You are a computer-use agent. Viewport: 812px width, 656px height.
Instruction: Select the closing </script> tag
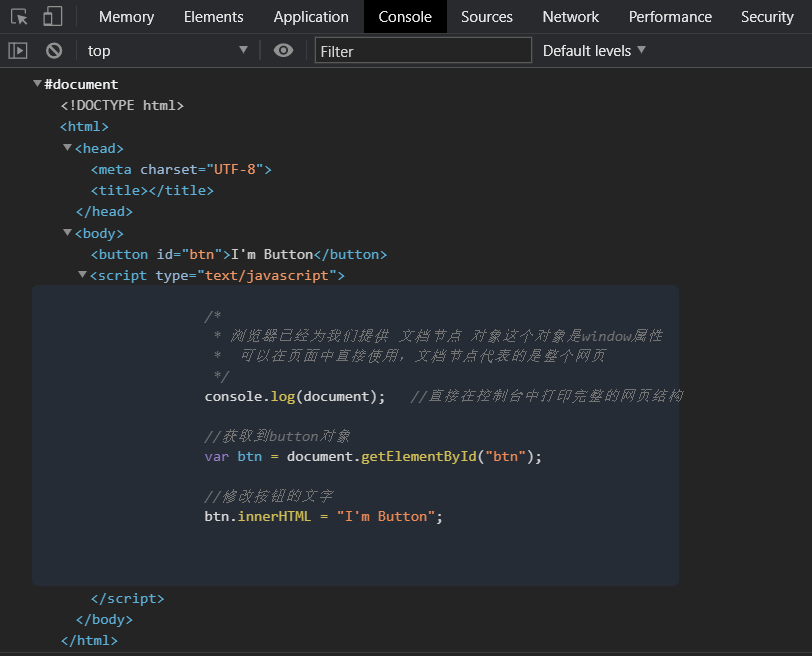click(x=127, y=599)
